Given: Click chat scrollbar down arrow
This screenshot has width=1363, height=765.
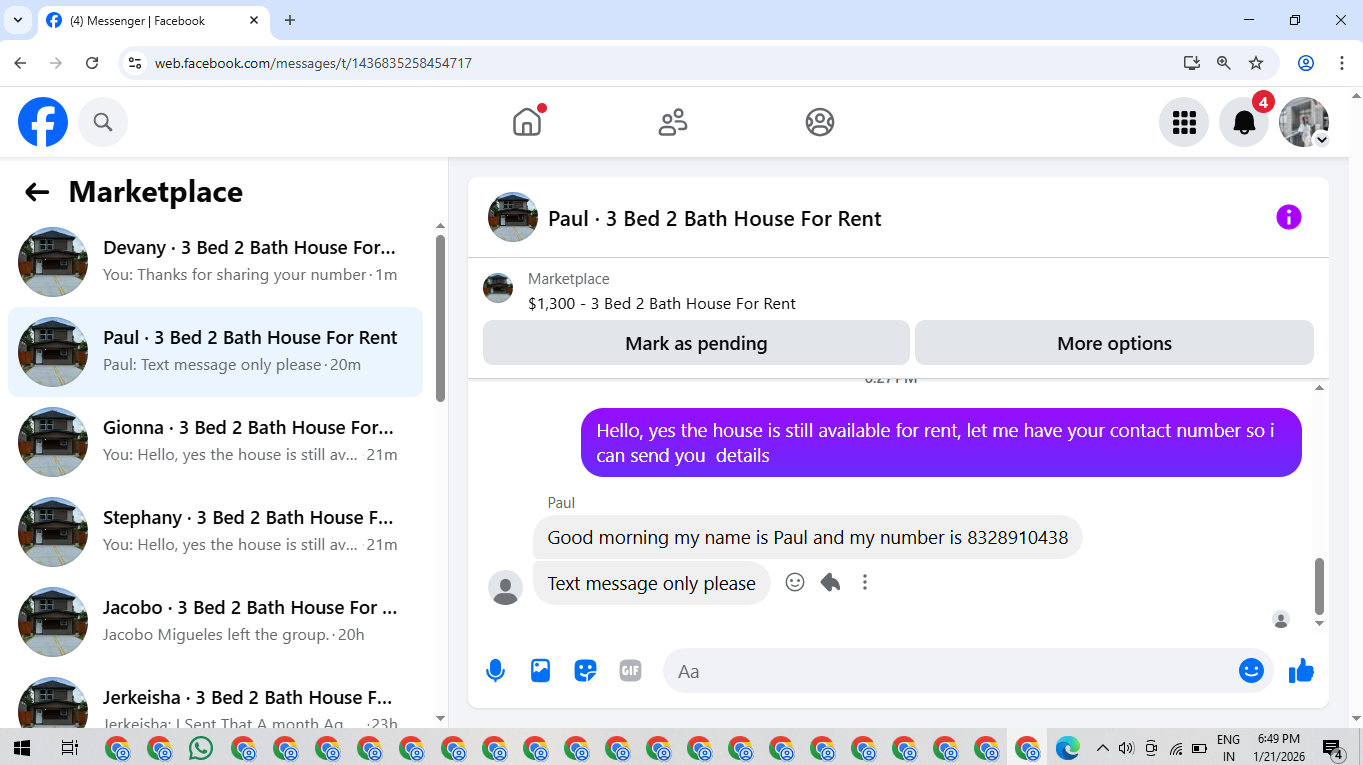Looking at the screenshot, I should tap(1319, 623).
